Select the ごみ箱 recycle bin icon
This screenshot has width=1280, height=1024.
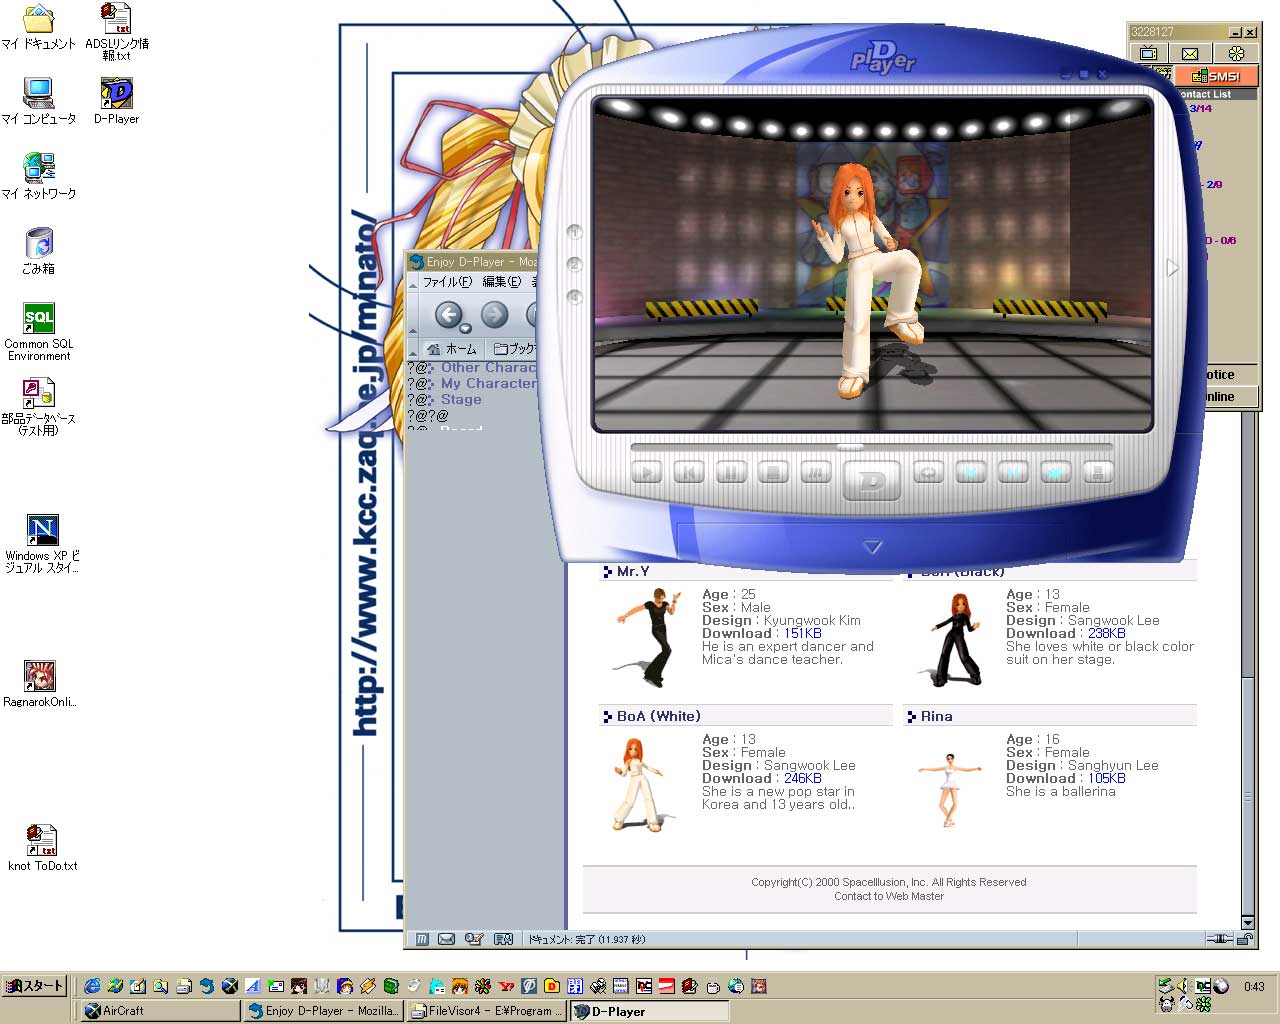tap(38, 252)
